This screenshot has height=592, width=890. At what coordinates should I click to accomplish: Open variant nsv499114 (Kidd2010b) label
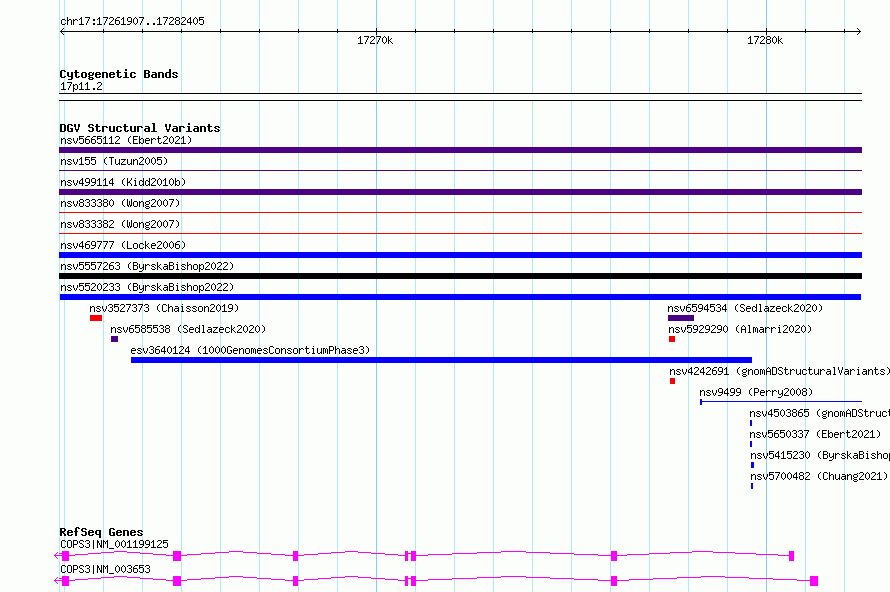pos(123,182)
